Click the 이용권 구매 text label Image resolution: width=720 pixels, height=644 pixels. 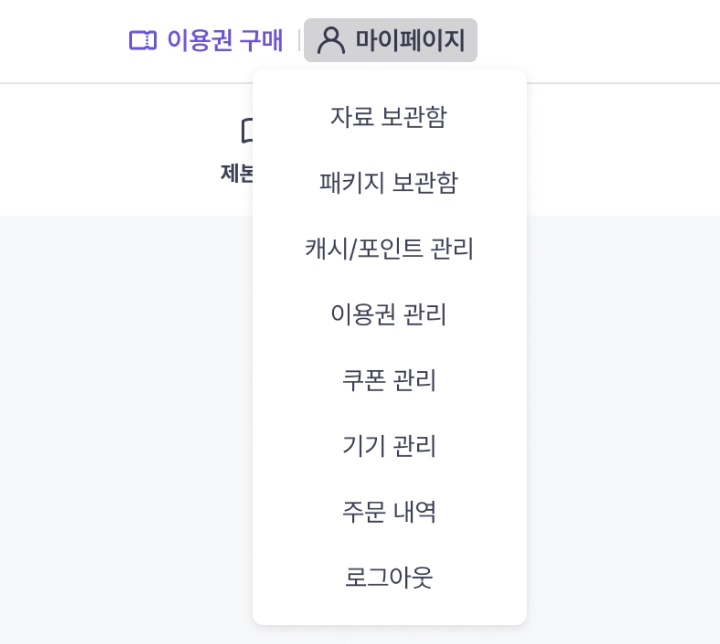coord(224,41)
